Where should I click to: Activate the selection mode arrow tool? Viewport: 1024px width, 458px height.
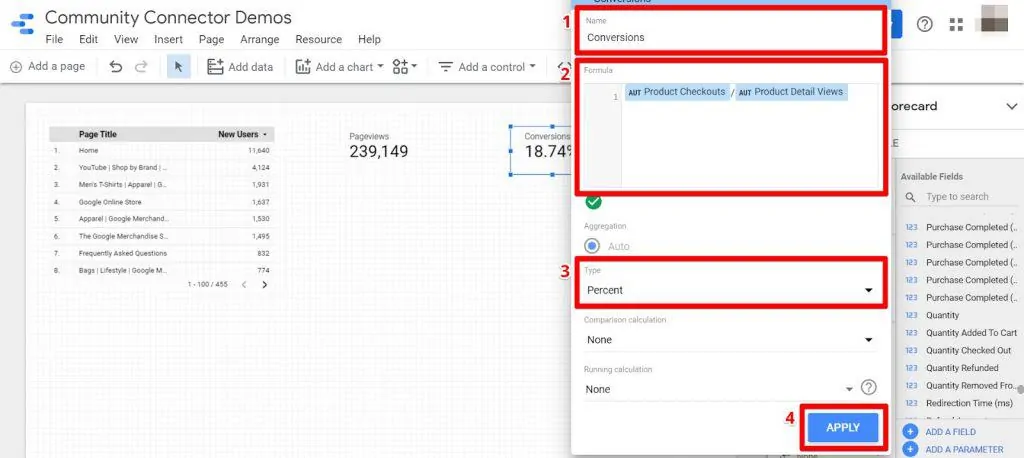[178, 67]
